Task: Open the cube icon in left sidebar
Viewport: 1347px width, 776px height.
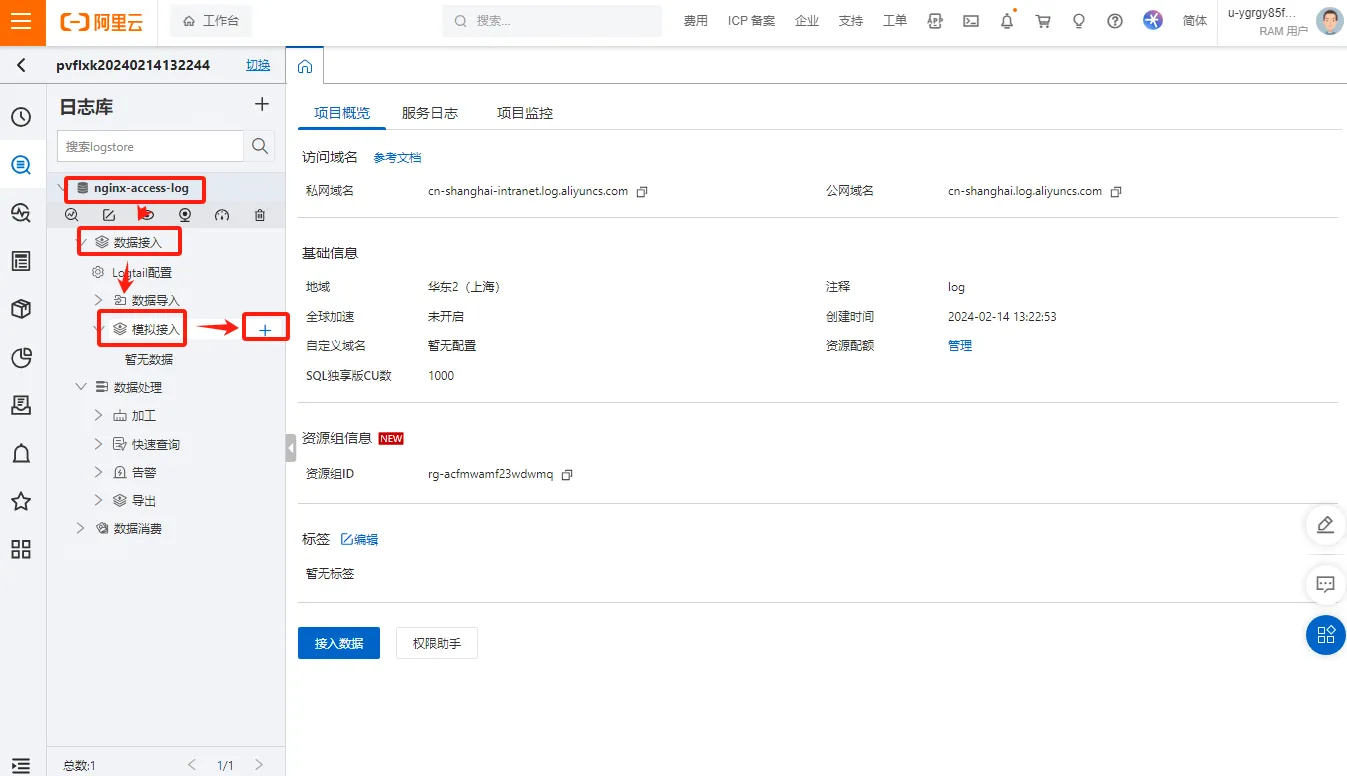Action: tap(21, 309)
